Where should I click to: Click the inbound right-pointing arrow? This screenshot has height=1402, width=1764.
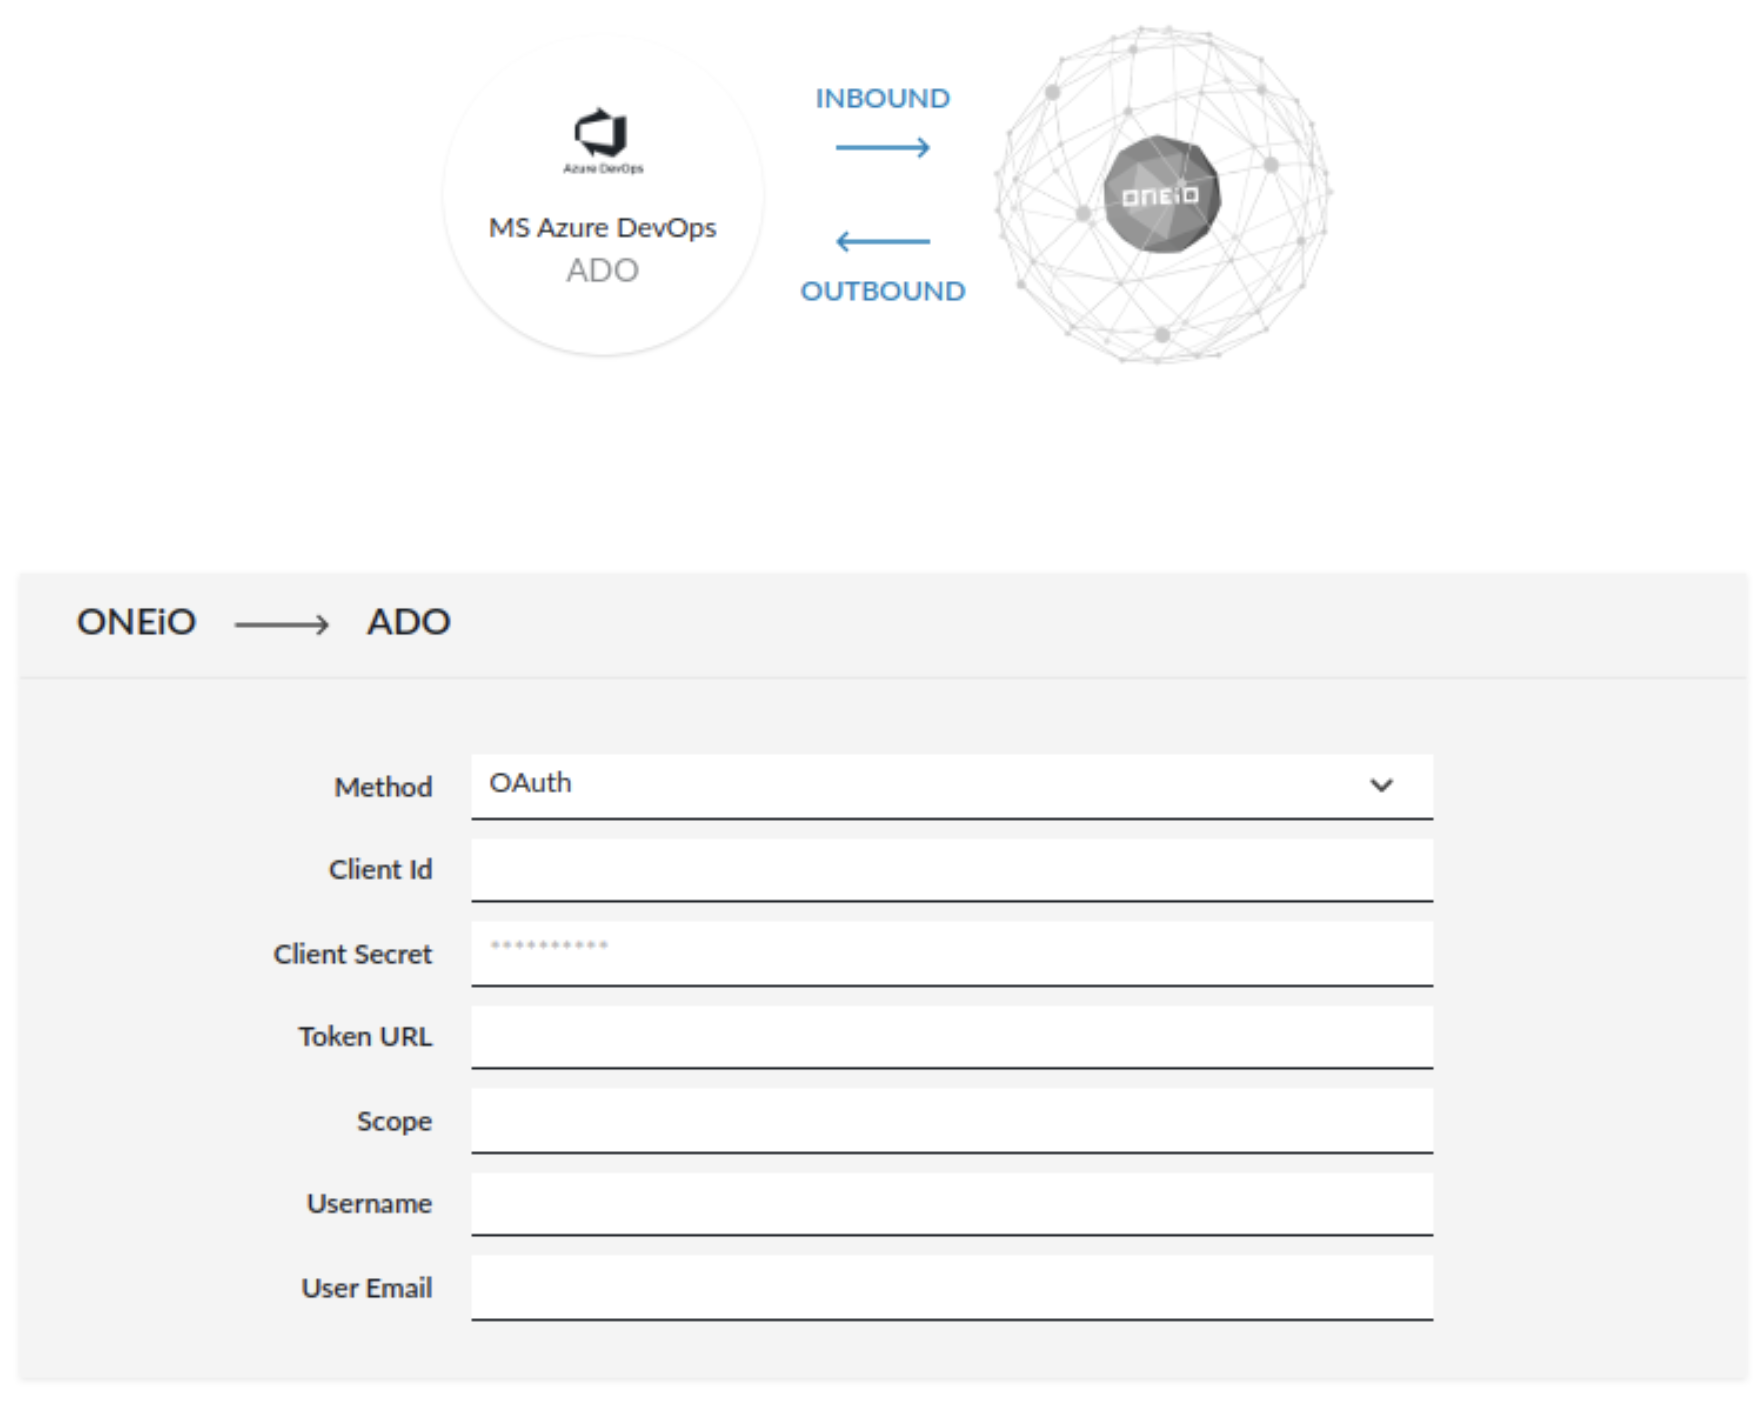pos(882,148)
